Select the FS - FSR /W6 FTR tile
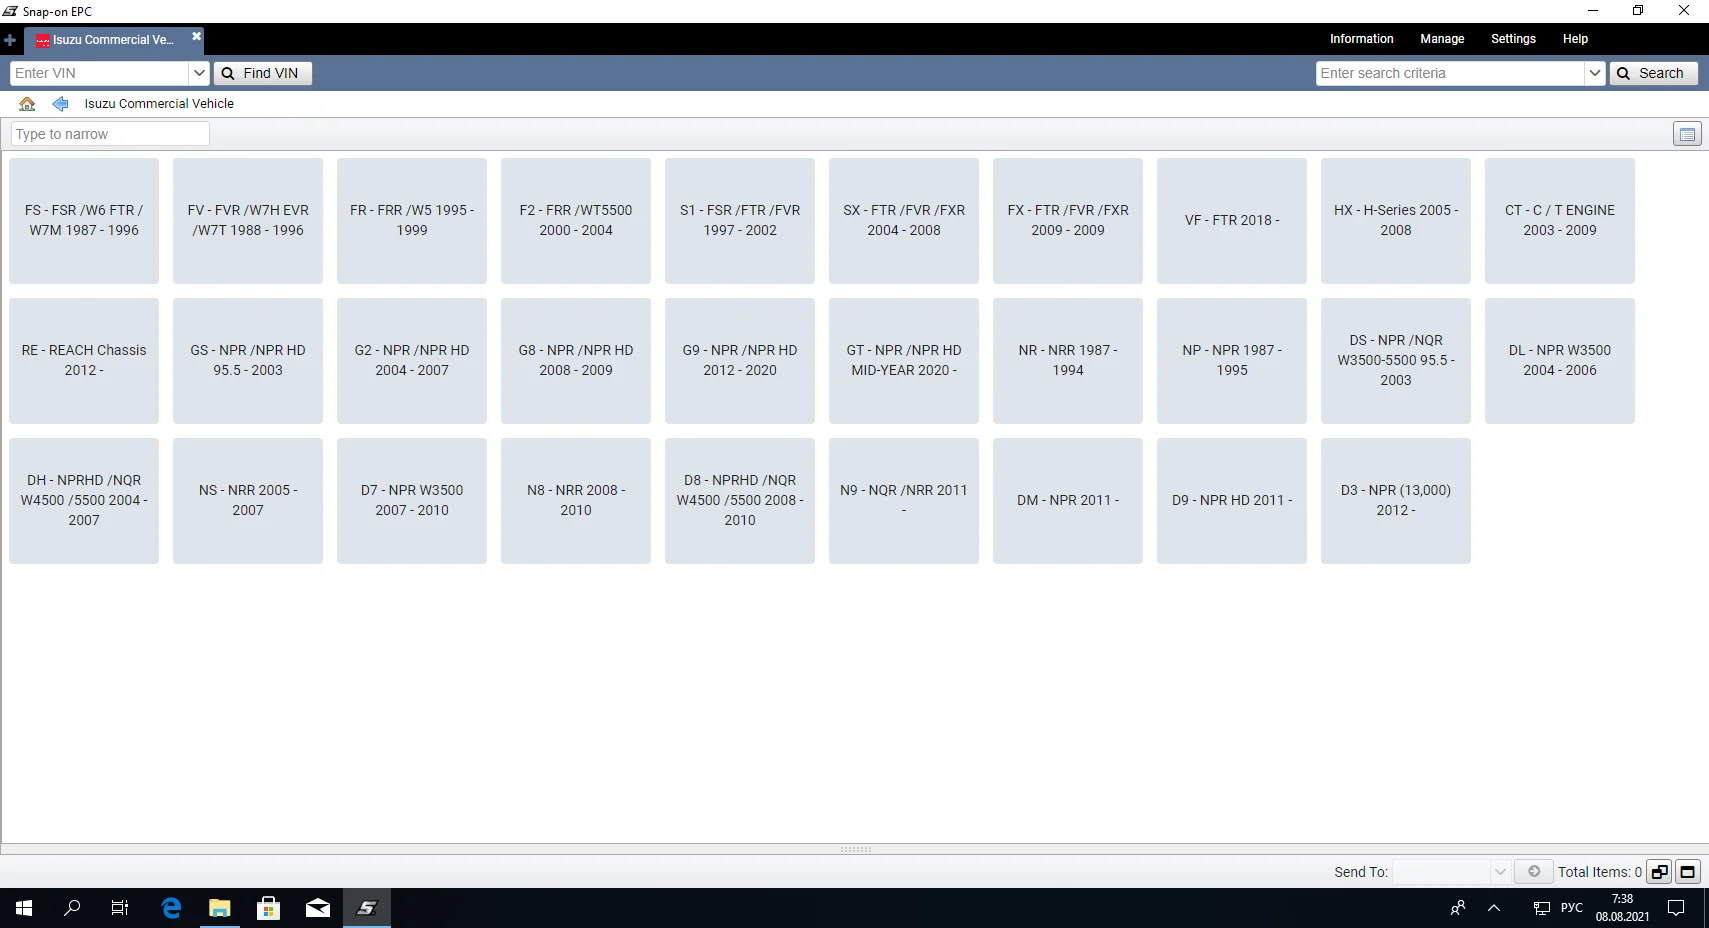This screenshot has height=928, width=1709. click(x=84, y=221)
